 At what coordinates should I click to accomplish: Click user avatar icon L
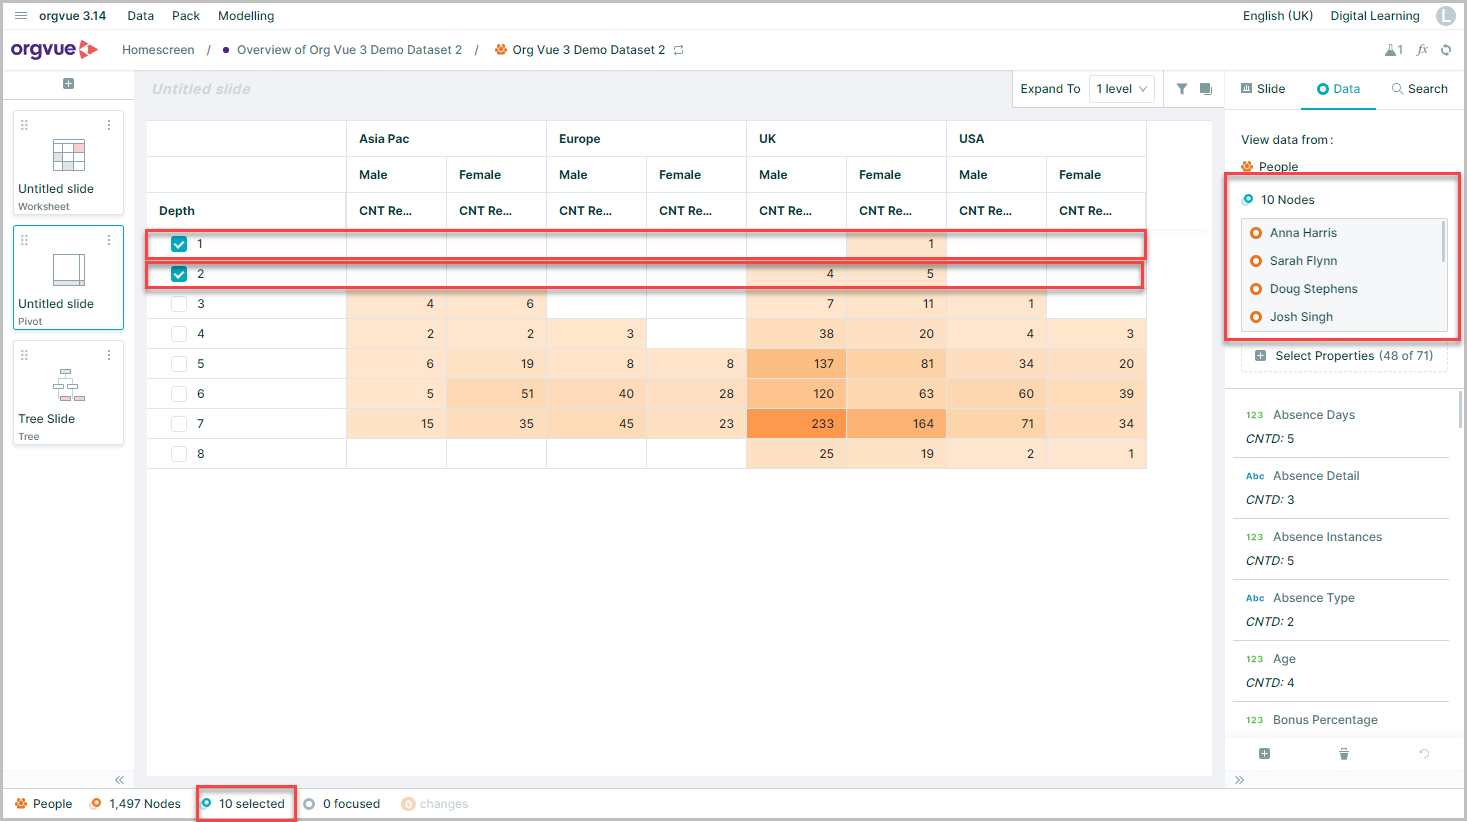(1446, 16)
